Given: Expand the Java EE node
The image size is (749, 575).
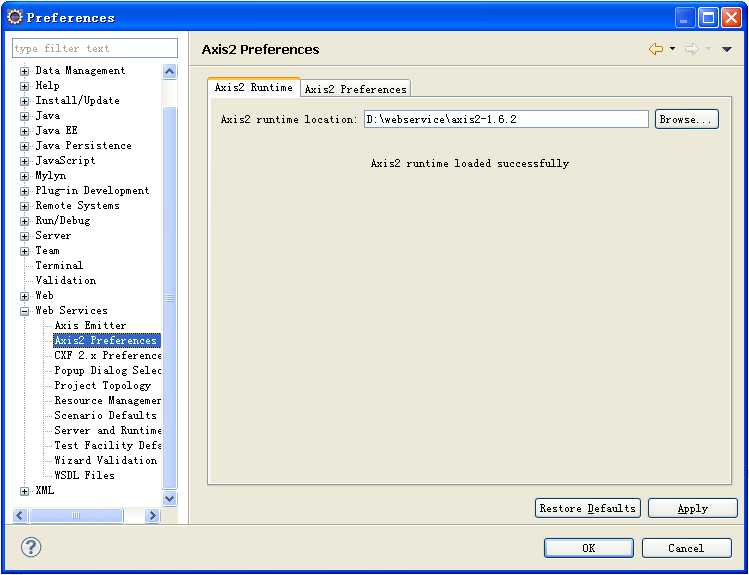Looking at the screenshot, I should [24, 131].
